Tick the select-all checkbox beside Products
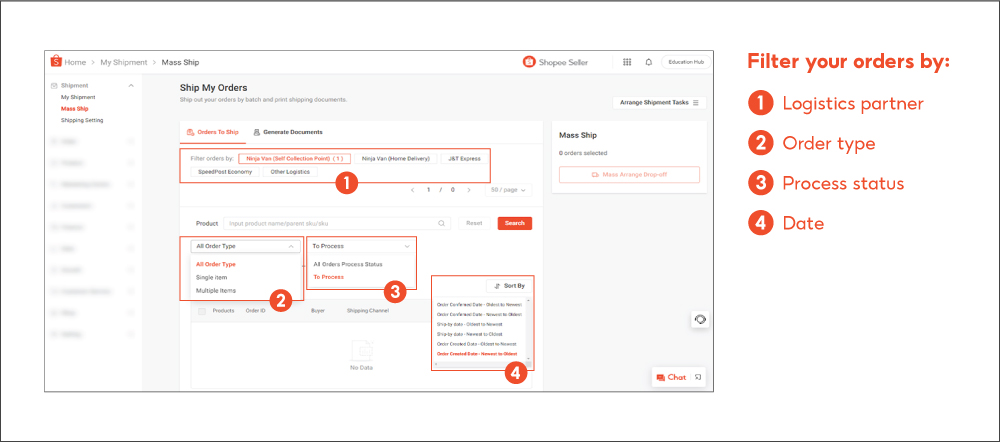Screen dimensions: 1000x442 point(202,311)
